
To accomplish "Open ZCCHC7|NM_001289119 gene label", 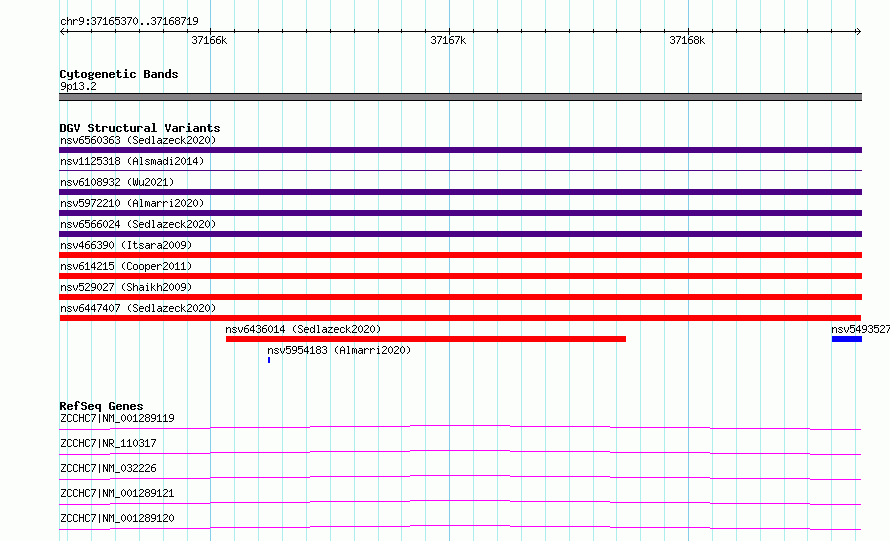I will (x=117, y=418).
